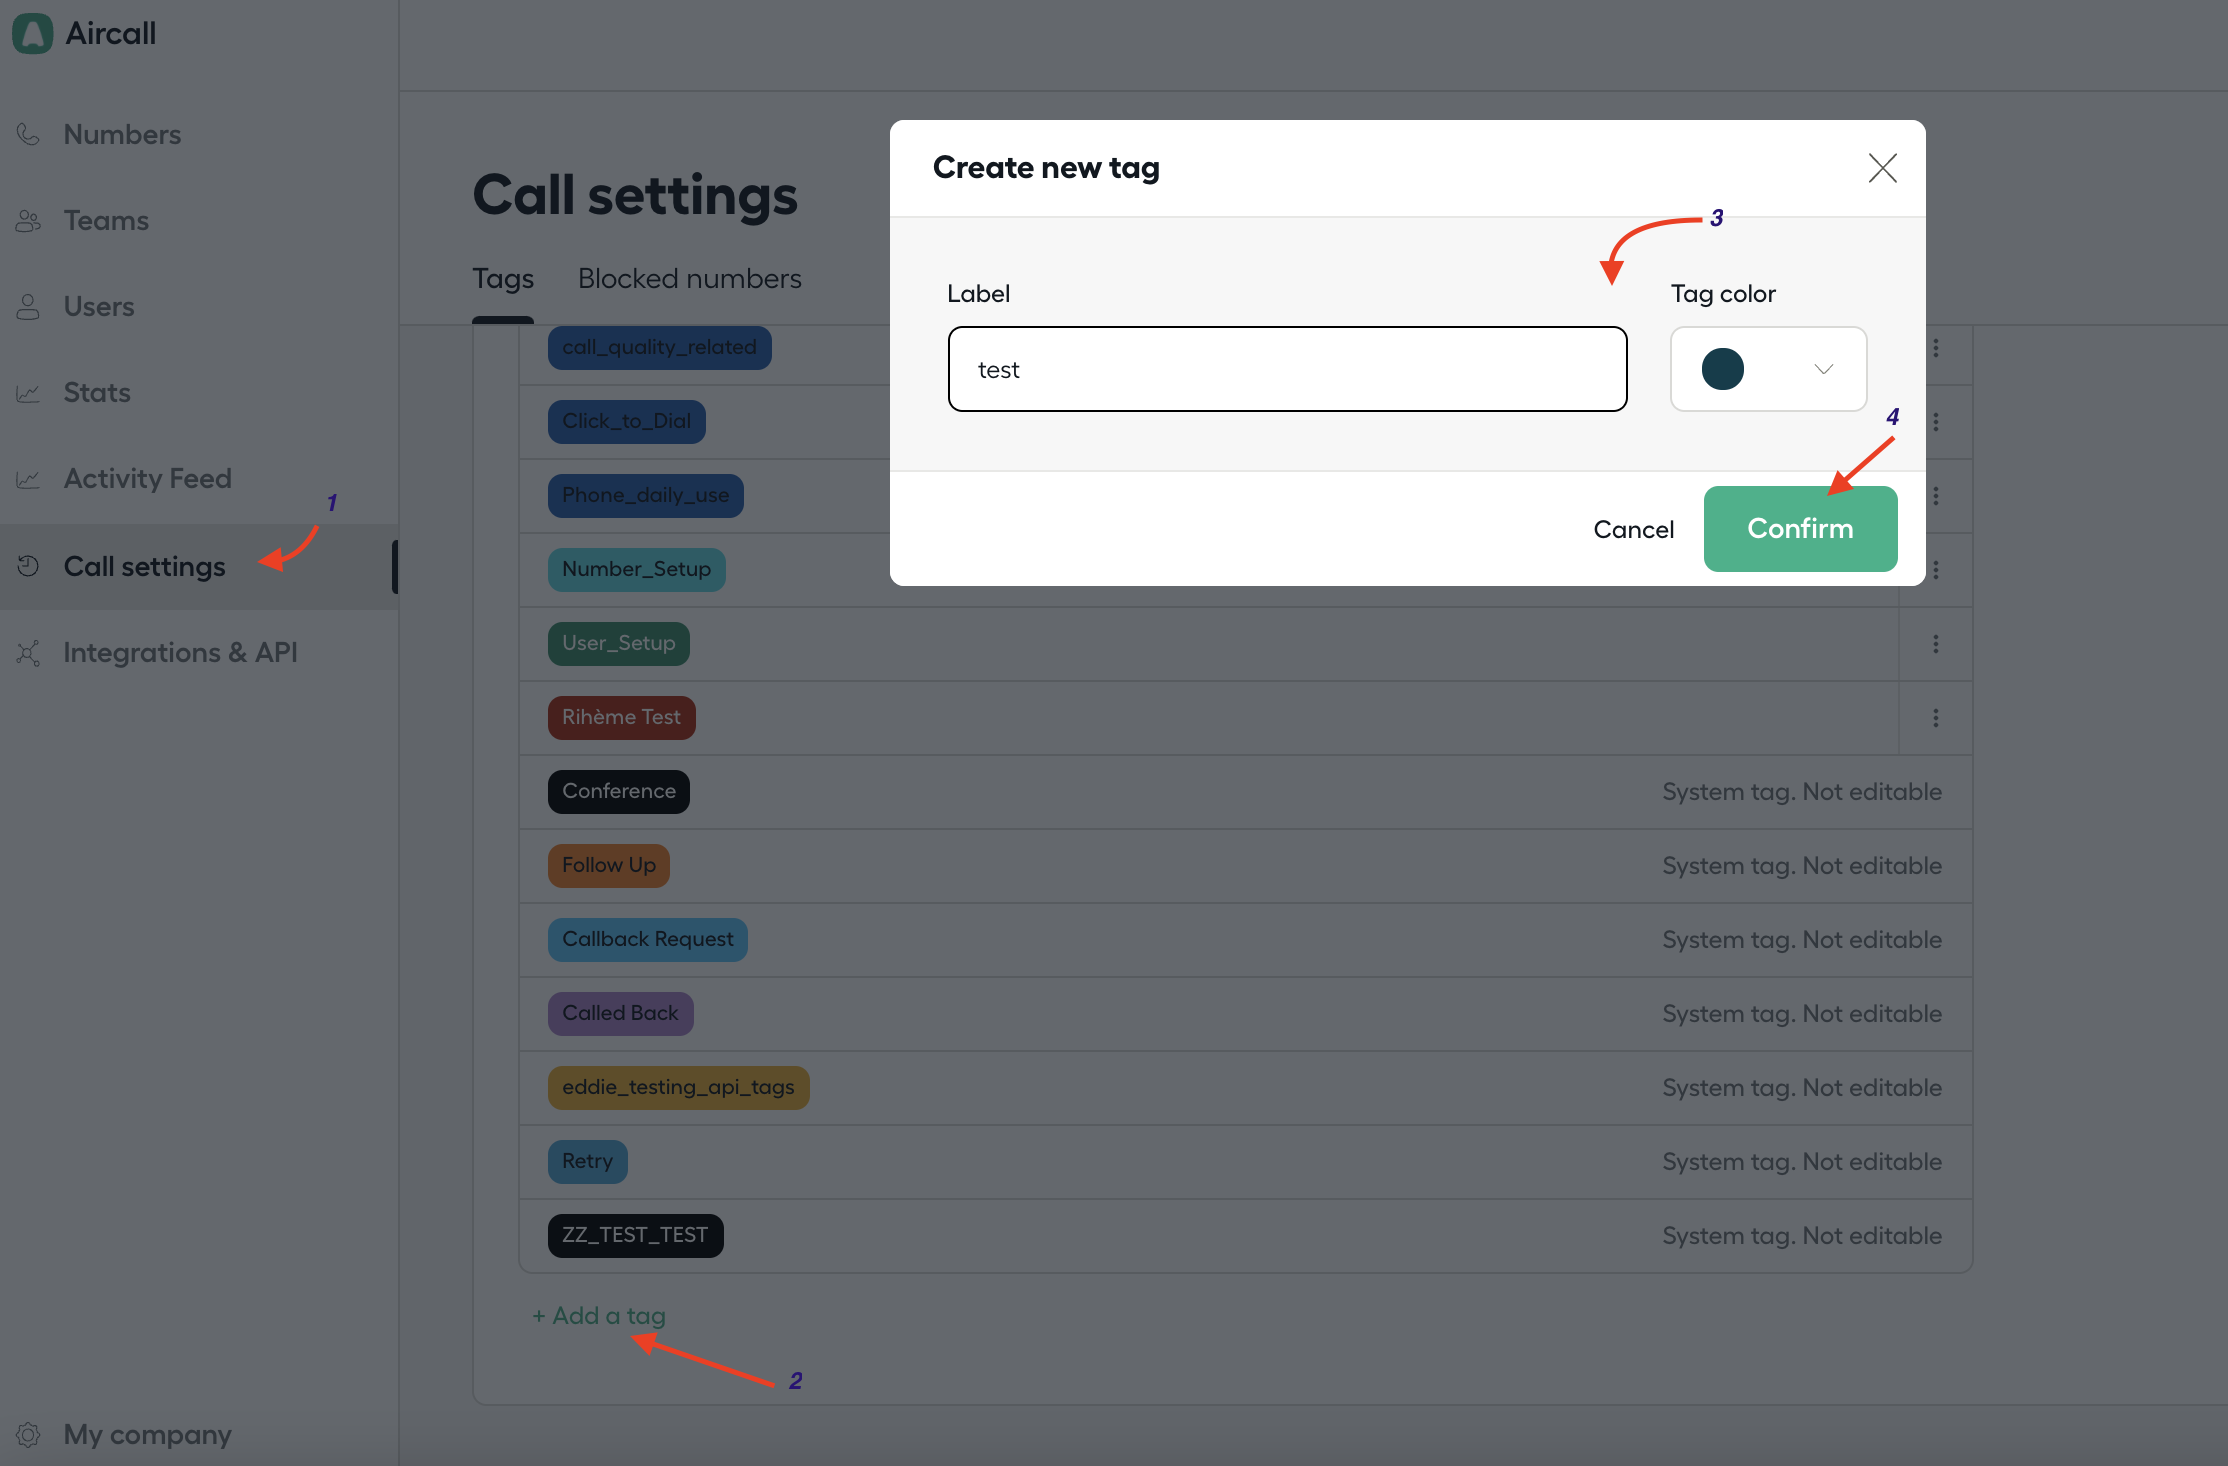Click the call_quality_related tag chip
This screenshot has height=1466, width=2228.
[659, 347]
